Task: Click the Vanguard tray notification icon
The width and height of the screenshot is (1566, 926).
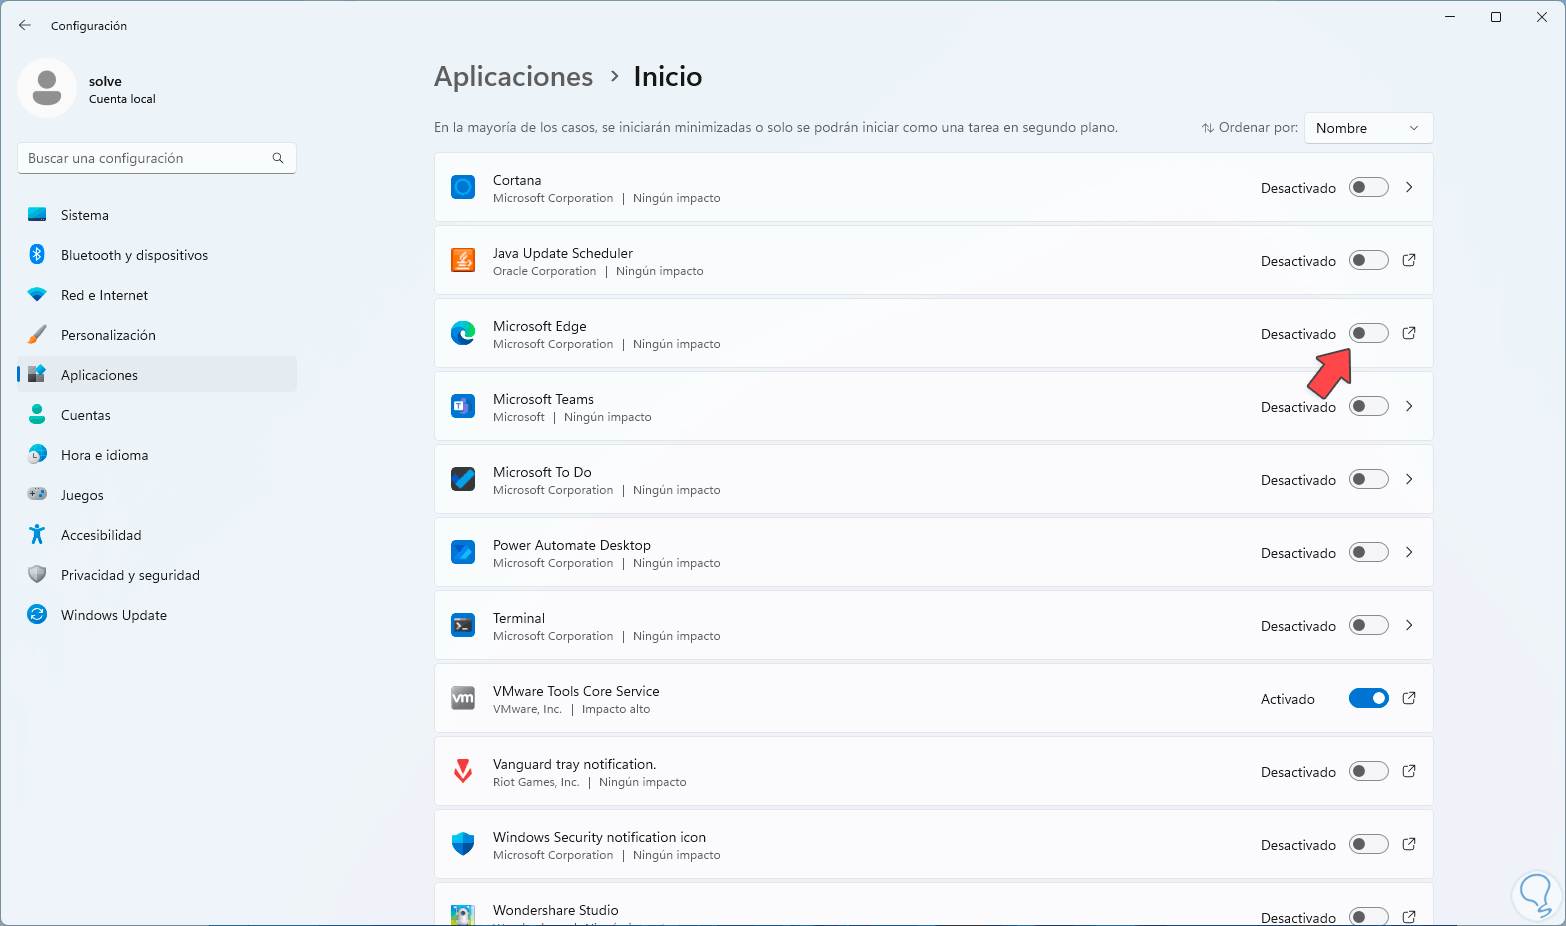Action: pyautogui.click(x=463, y=772)
